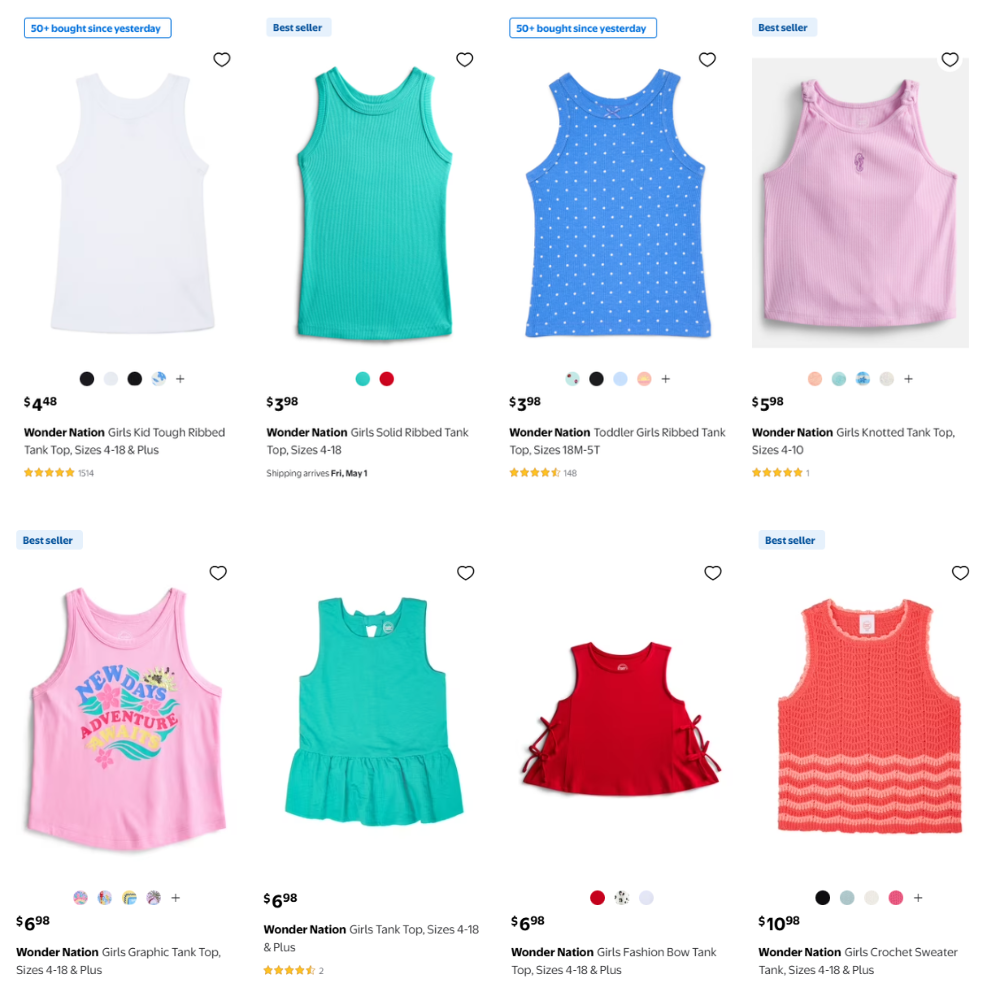The image size is (1000, 1000).
Task: Favorite the red Fashion Bow Tank
Action: [713, 573]
